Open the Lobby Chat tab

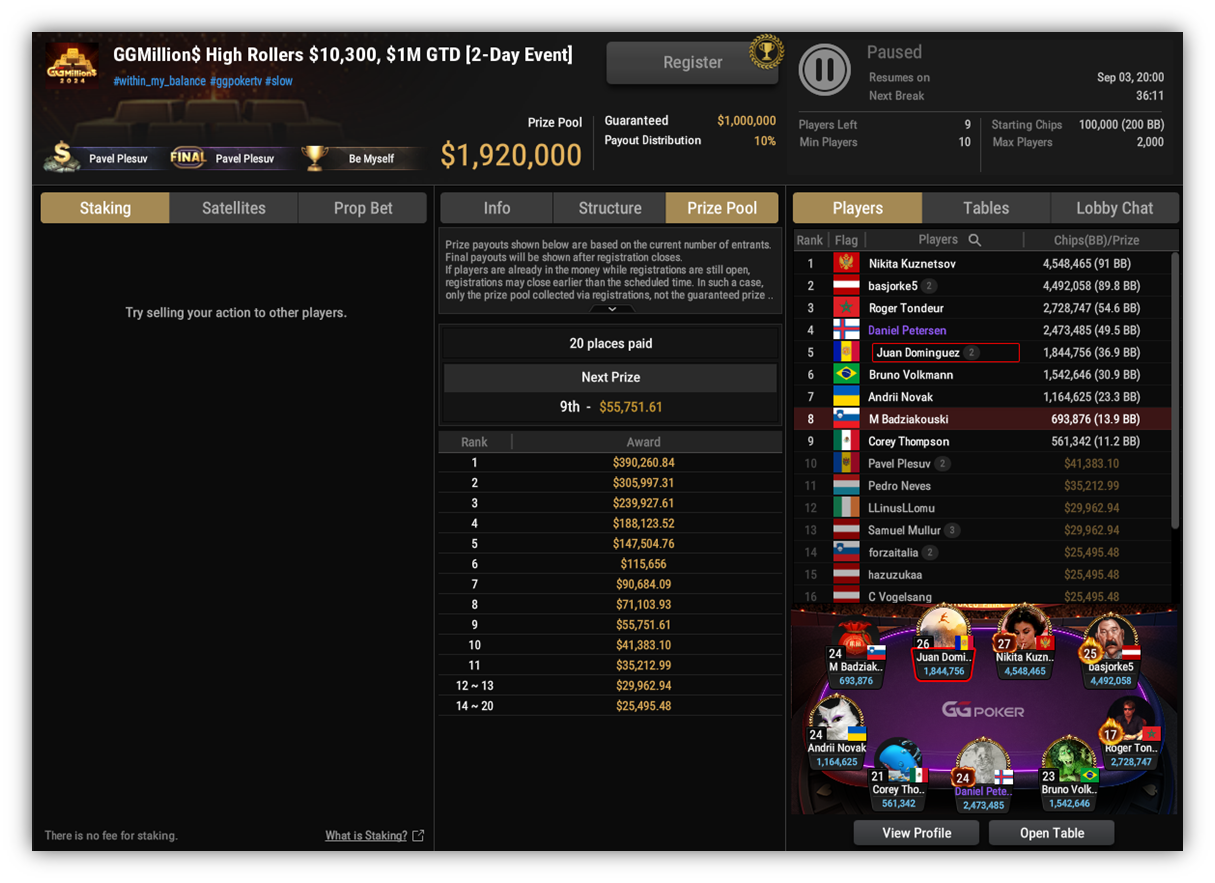point(1115,208)
